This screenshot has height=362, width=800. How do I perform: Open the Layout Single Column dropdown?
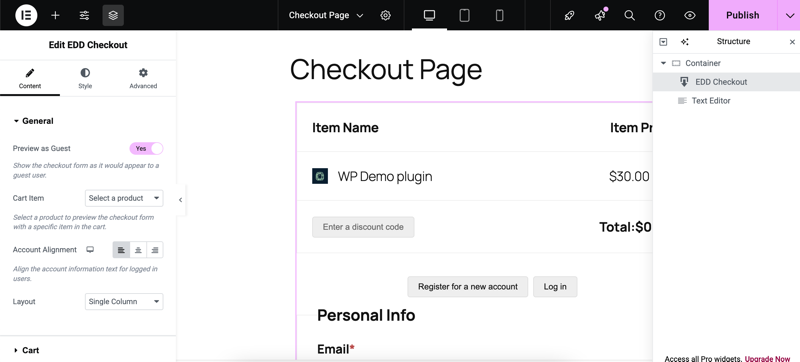click(x=124, y=301)
